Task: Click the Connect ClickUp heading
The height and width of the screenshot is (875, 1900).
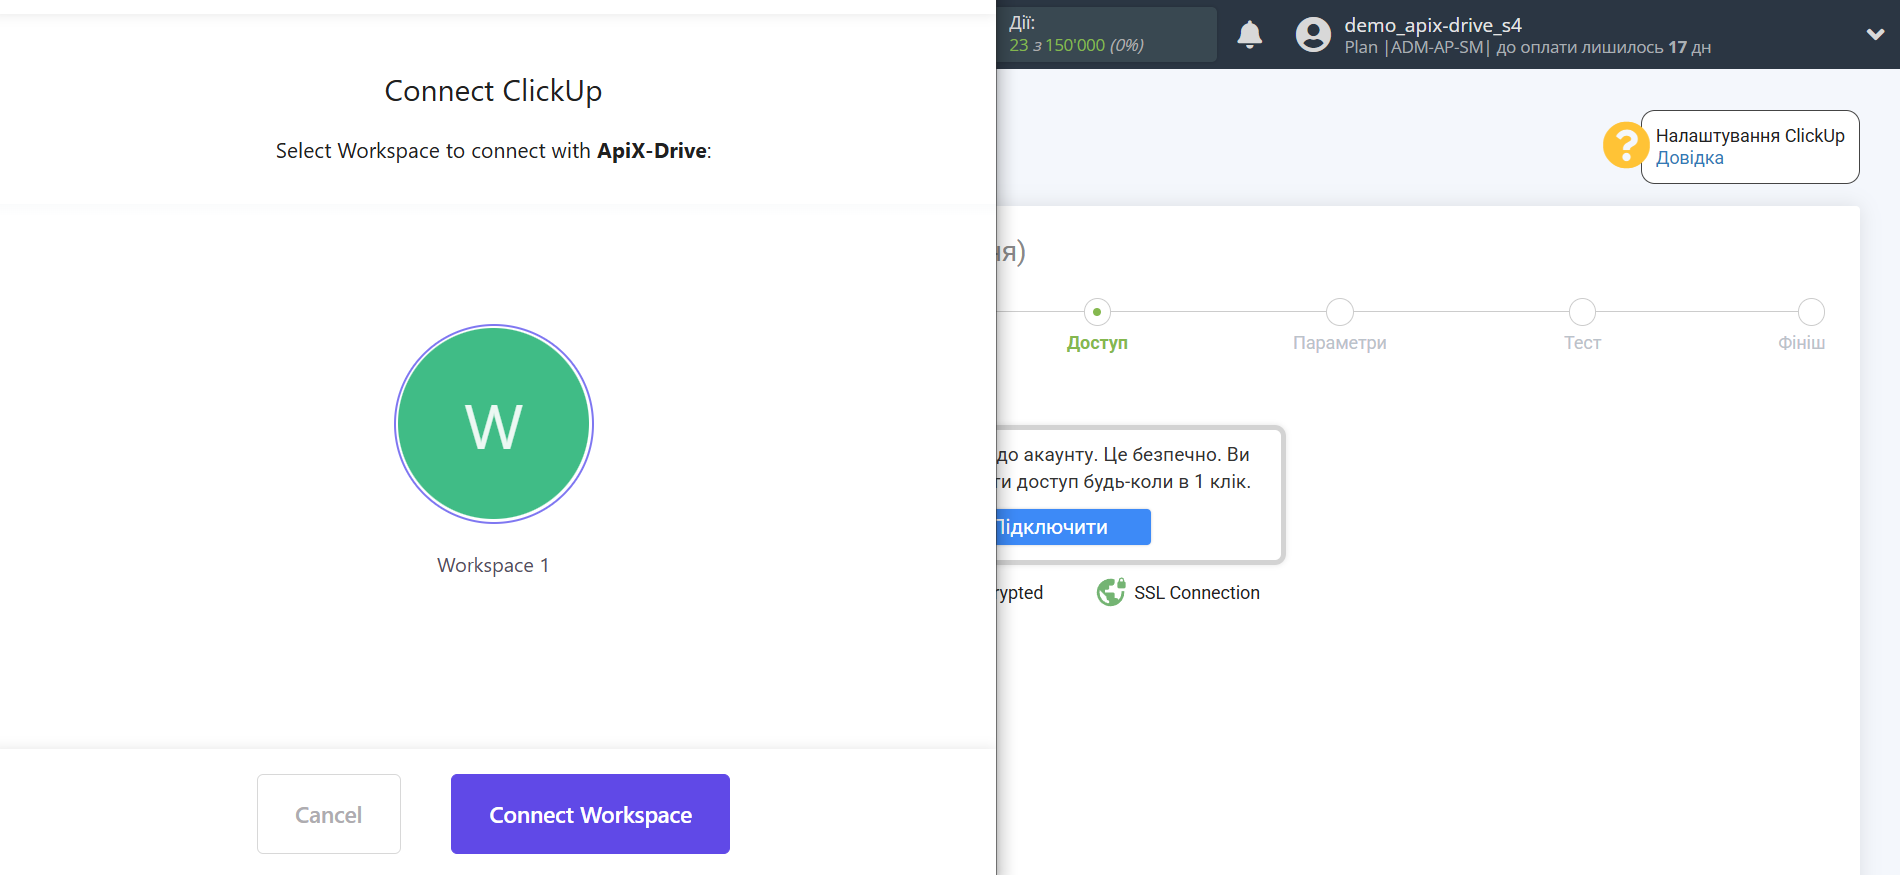Action: click(493, 91)
